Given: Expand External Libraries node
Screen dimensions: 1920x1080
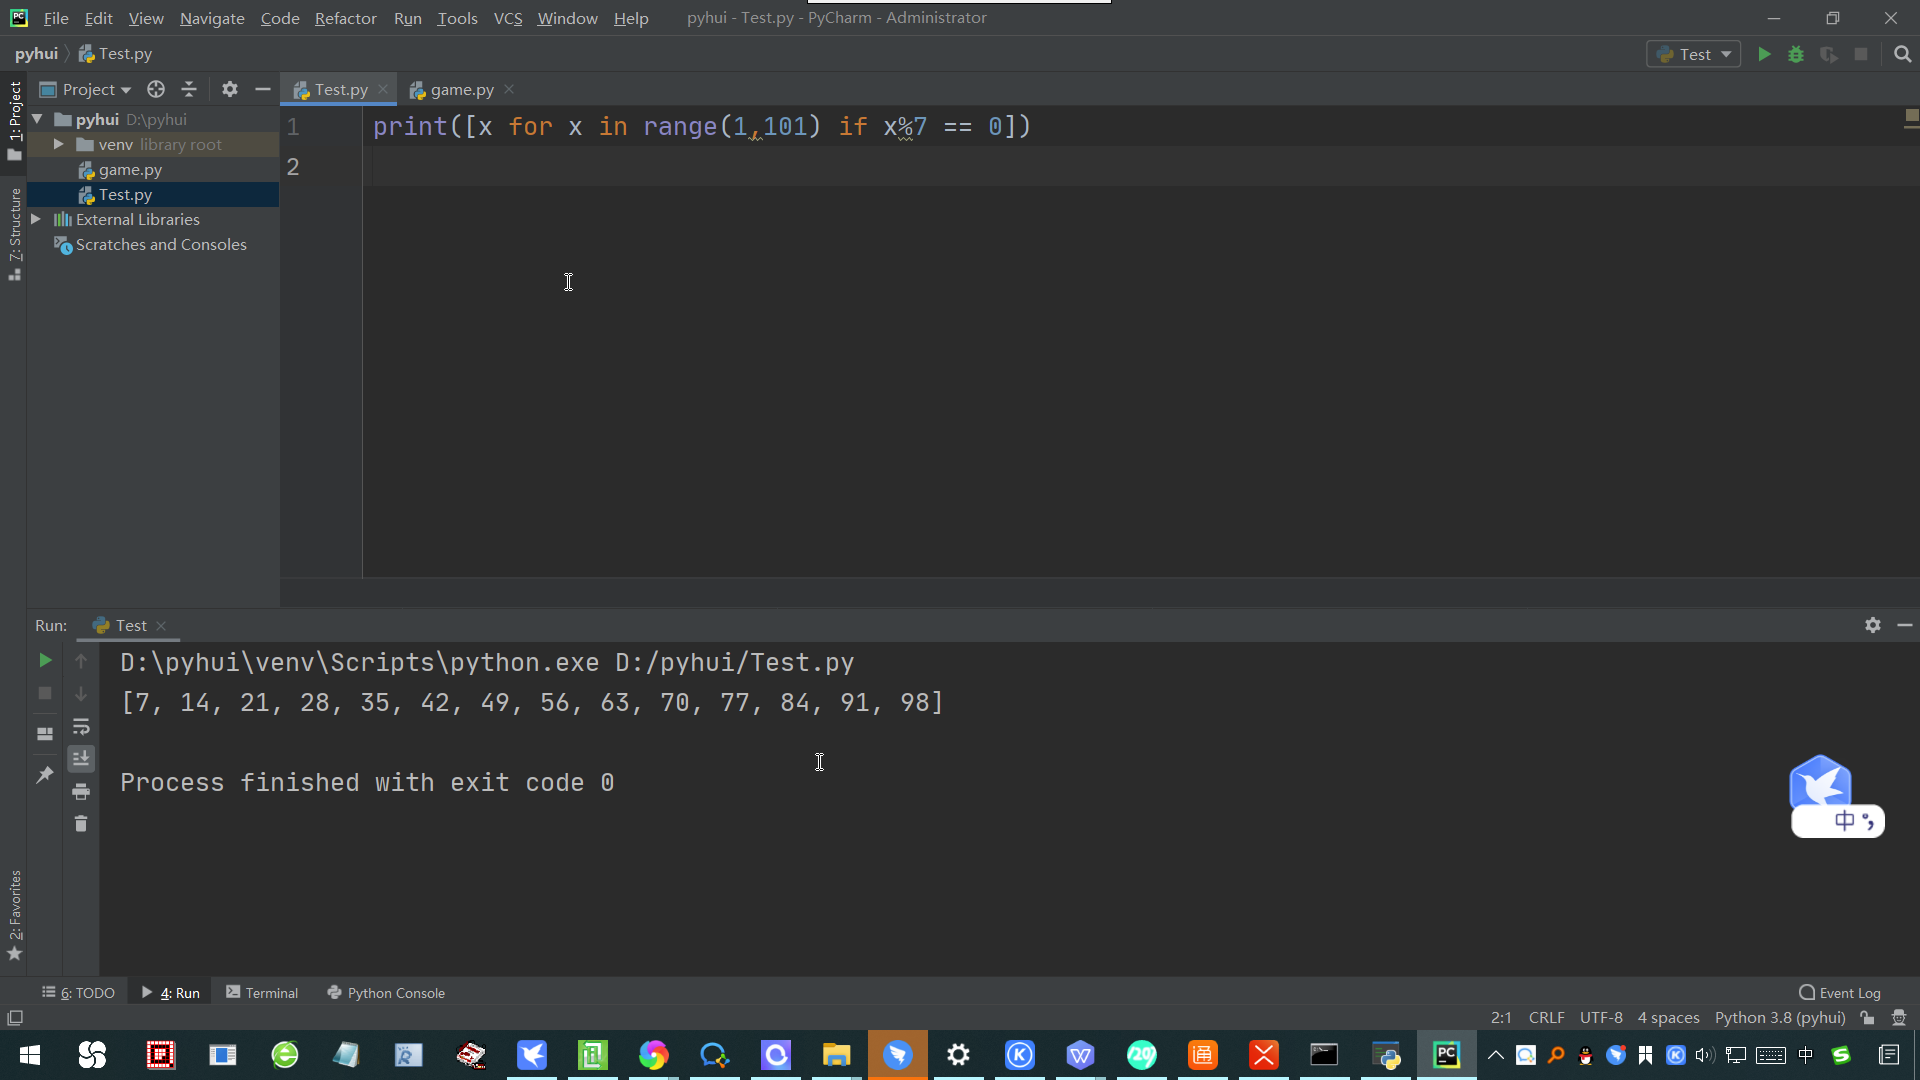Looking at the screenshot, I should (36, 219).
